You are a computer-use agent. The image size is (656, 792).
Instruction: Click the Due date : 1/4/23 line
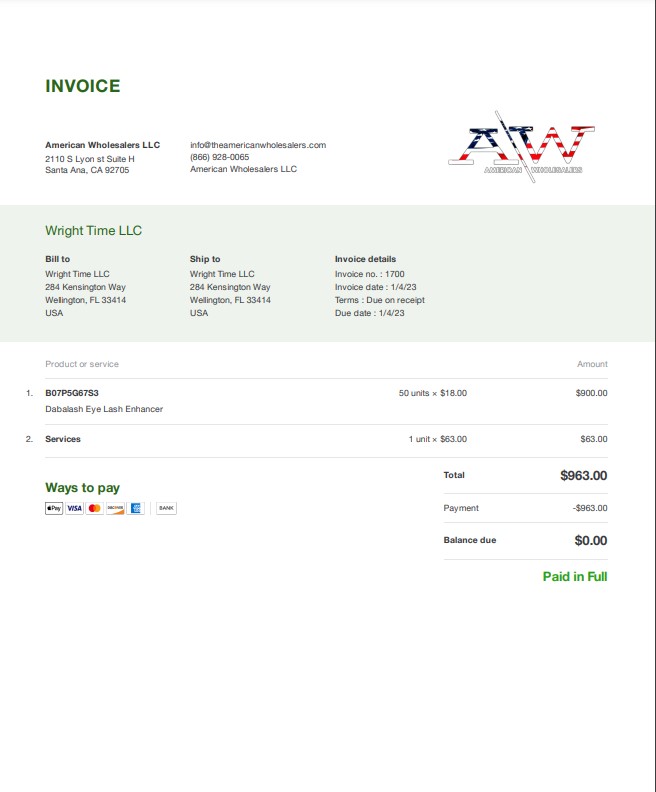point(370,313)
